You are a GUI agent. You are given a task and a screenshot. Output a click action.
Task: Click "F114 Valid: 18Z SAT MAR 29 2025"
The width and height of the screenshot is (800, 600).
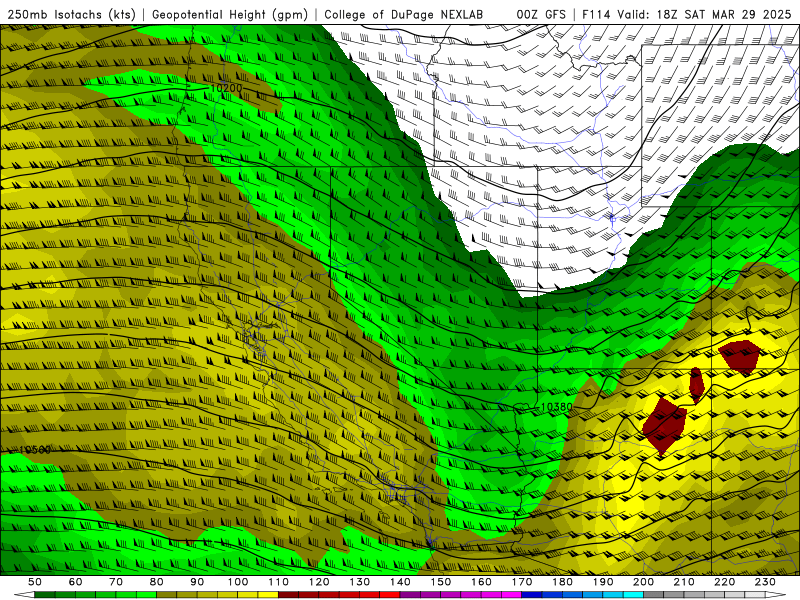pos(687,14)
